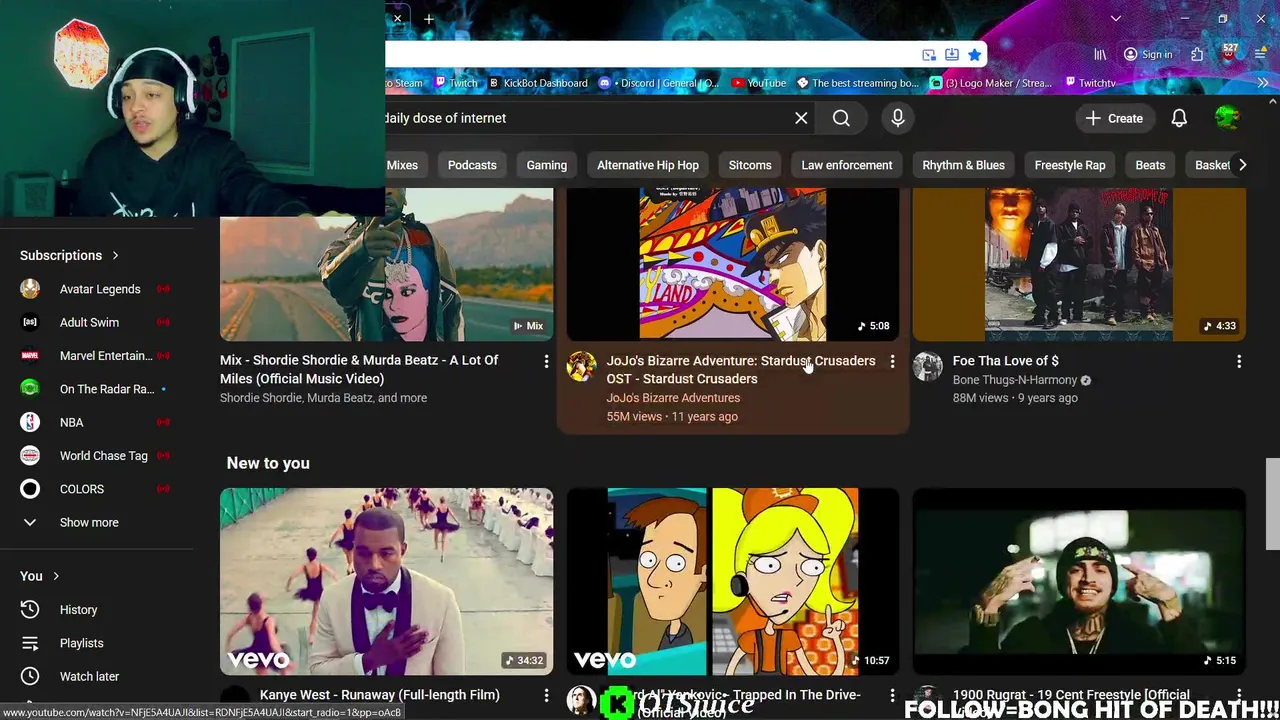Click the picture-in-picture icon in address bar
The image size is (1280, 720).
[x=929, y=55]
